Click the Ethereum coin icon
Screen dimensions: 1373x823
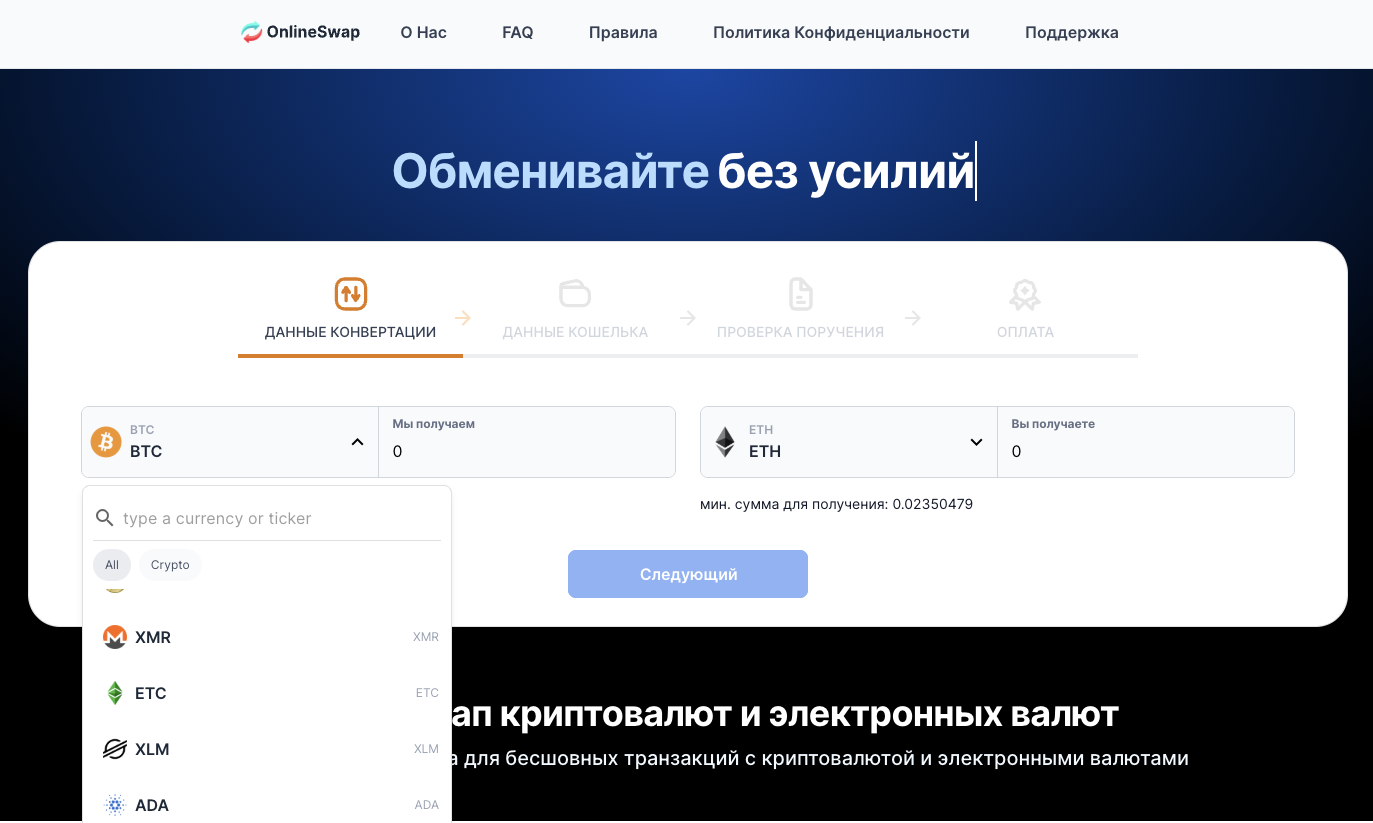[724, 441]
